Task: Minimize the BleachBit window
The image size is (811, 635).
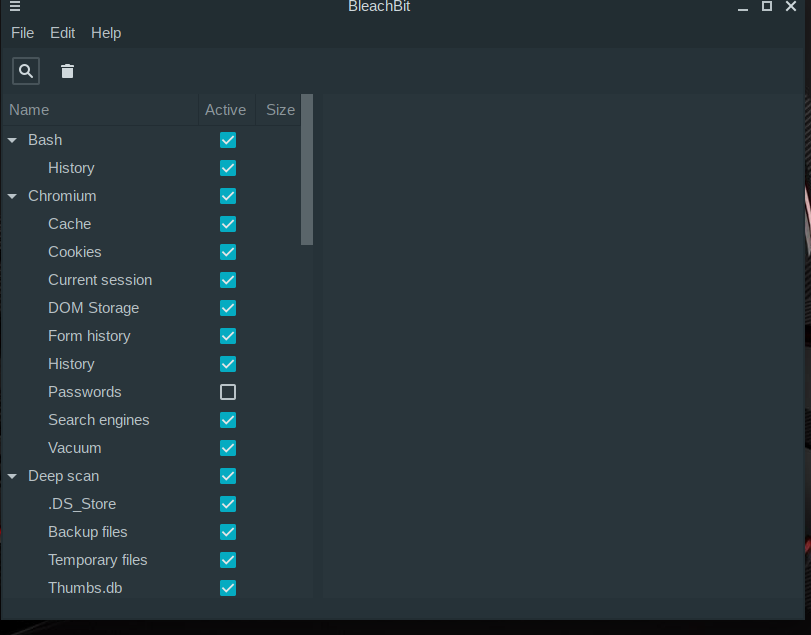Action: (743, 7)
